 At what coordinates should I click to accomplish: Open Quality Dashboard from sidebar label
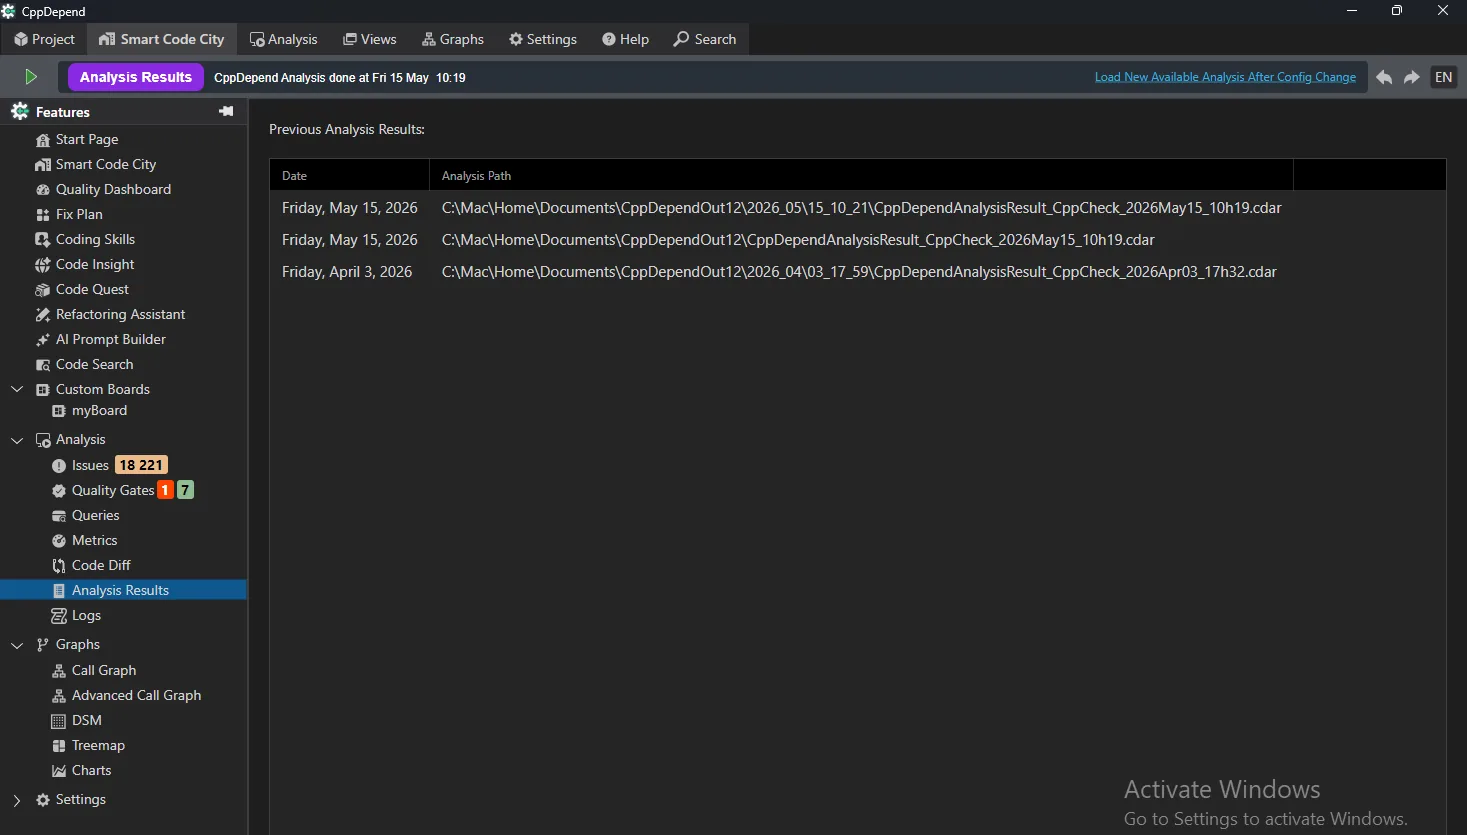(113, 190)
